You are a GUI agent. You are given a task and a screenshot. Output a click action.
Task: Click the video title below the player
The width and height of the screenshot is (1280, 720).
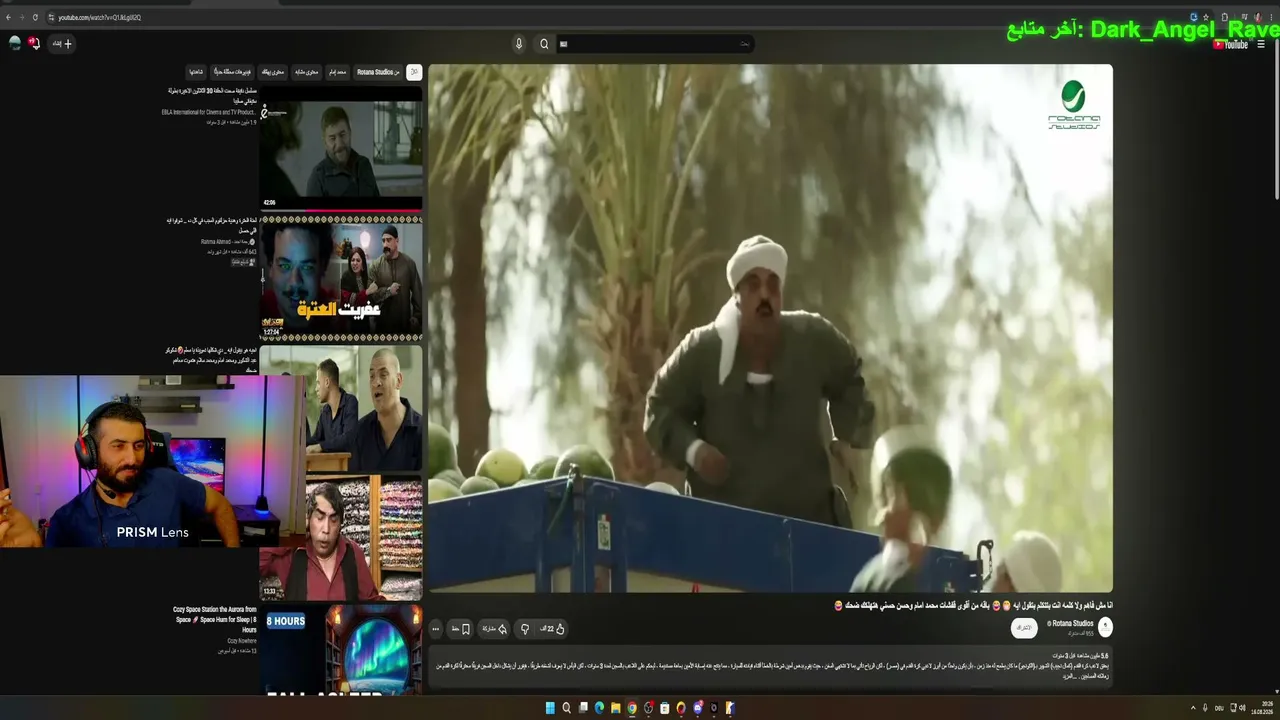point(973,606)
